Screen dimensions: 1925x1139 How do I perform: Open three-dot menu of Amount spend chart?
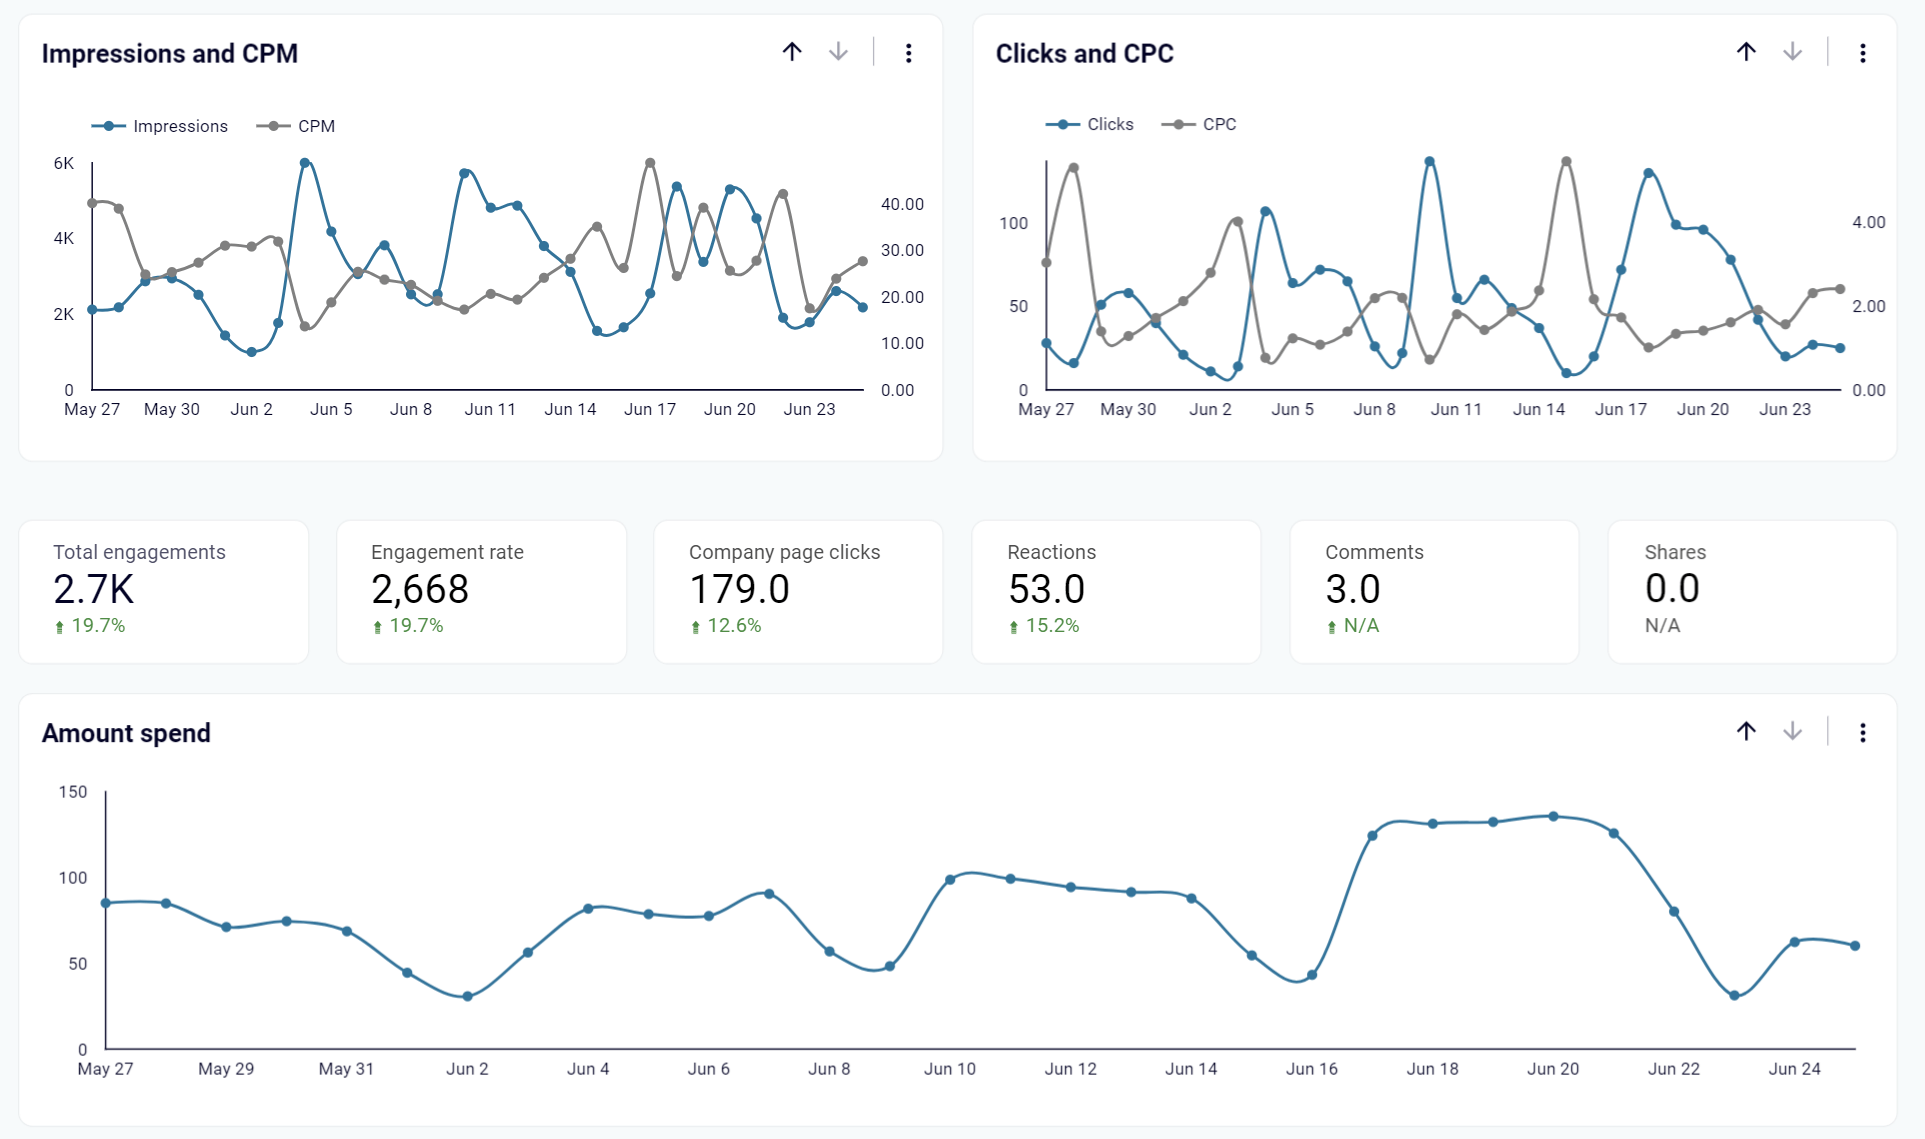point(1862,733)
